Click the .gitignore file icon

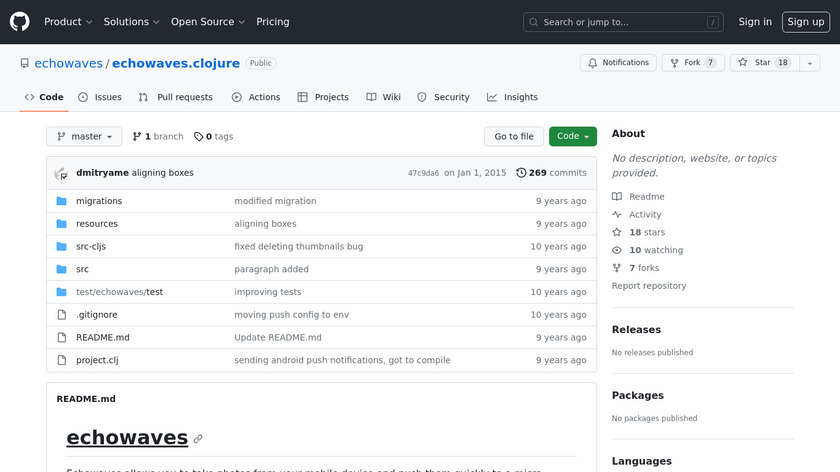click(x=61, y=315)
